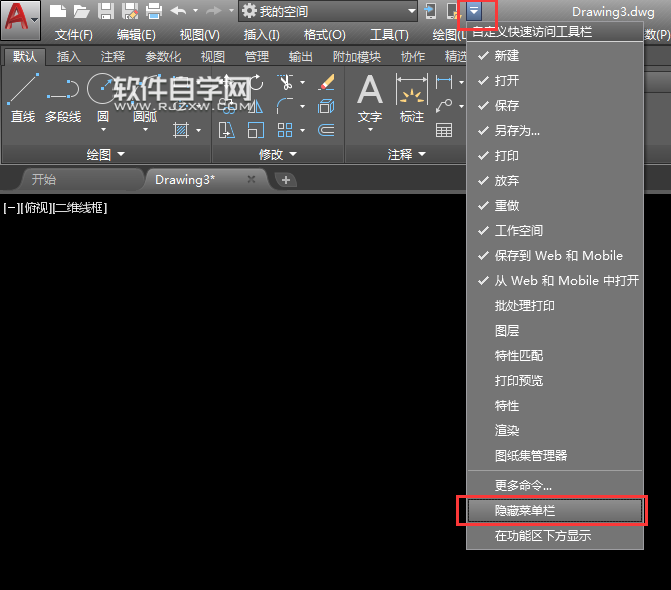Switch to the 开始 file tab
671x590 pixels.
point(80,180)
